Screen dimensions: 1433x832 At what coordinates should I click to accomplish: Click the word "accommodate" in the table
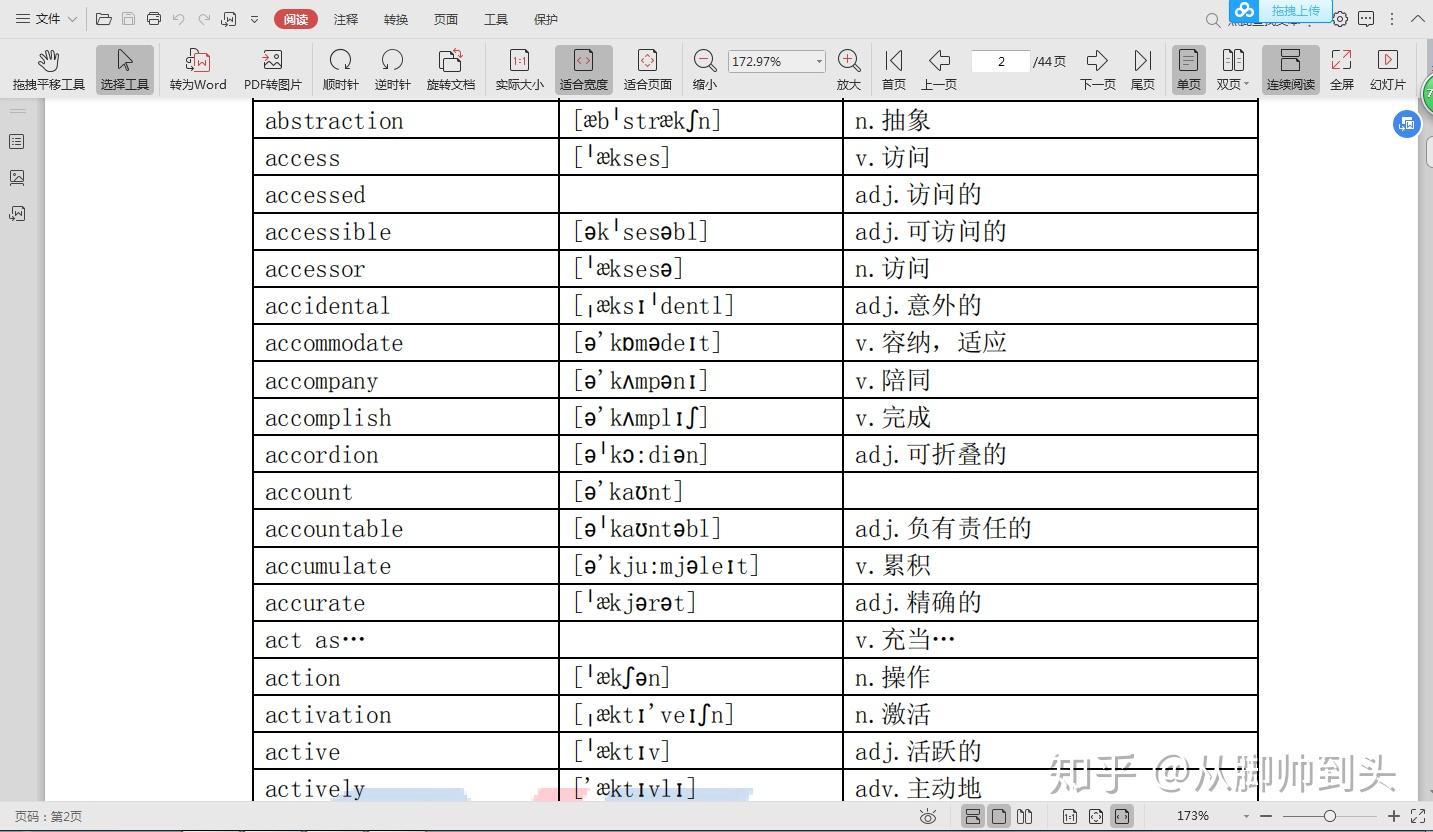coord(334,344)
